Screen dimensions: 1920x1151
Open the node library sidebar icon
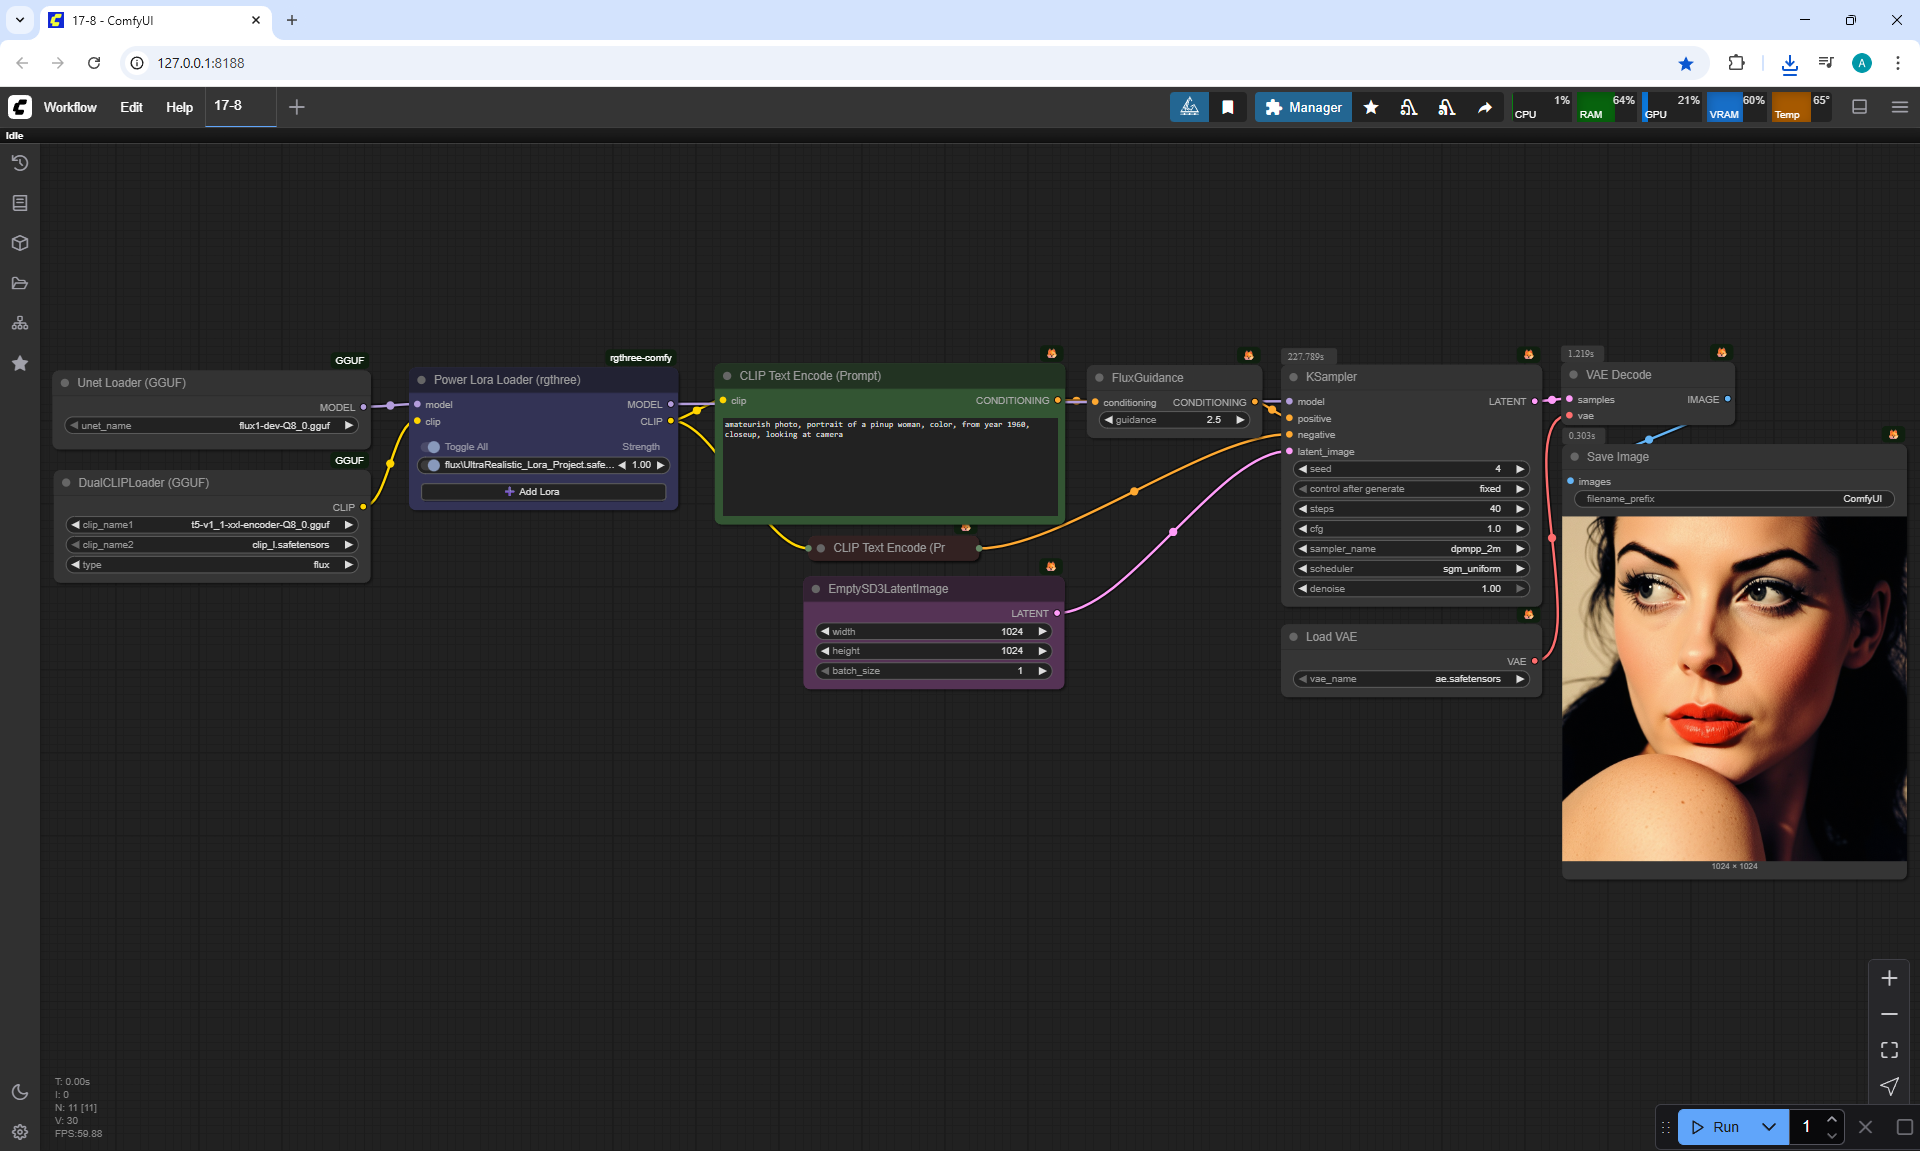pyautogui.click(x=20, y=203)
